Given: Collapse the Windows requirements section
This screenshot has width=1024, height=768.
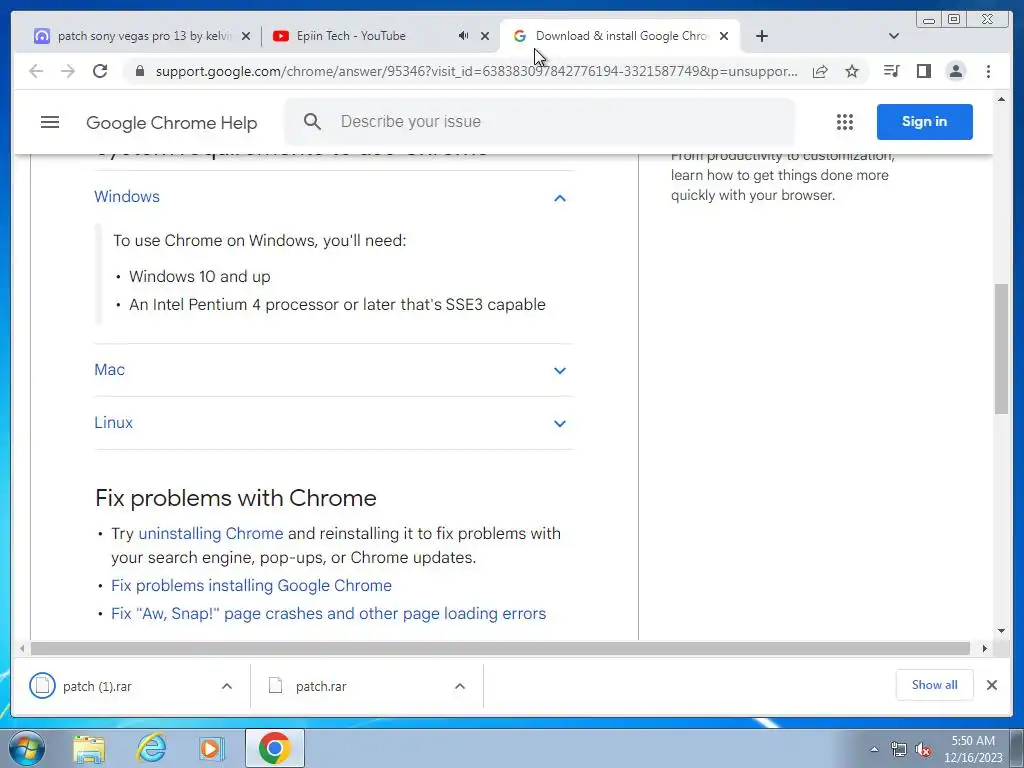Looking at the screenshot, I should [x=560, y=198].
